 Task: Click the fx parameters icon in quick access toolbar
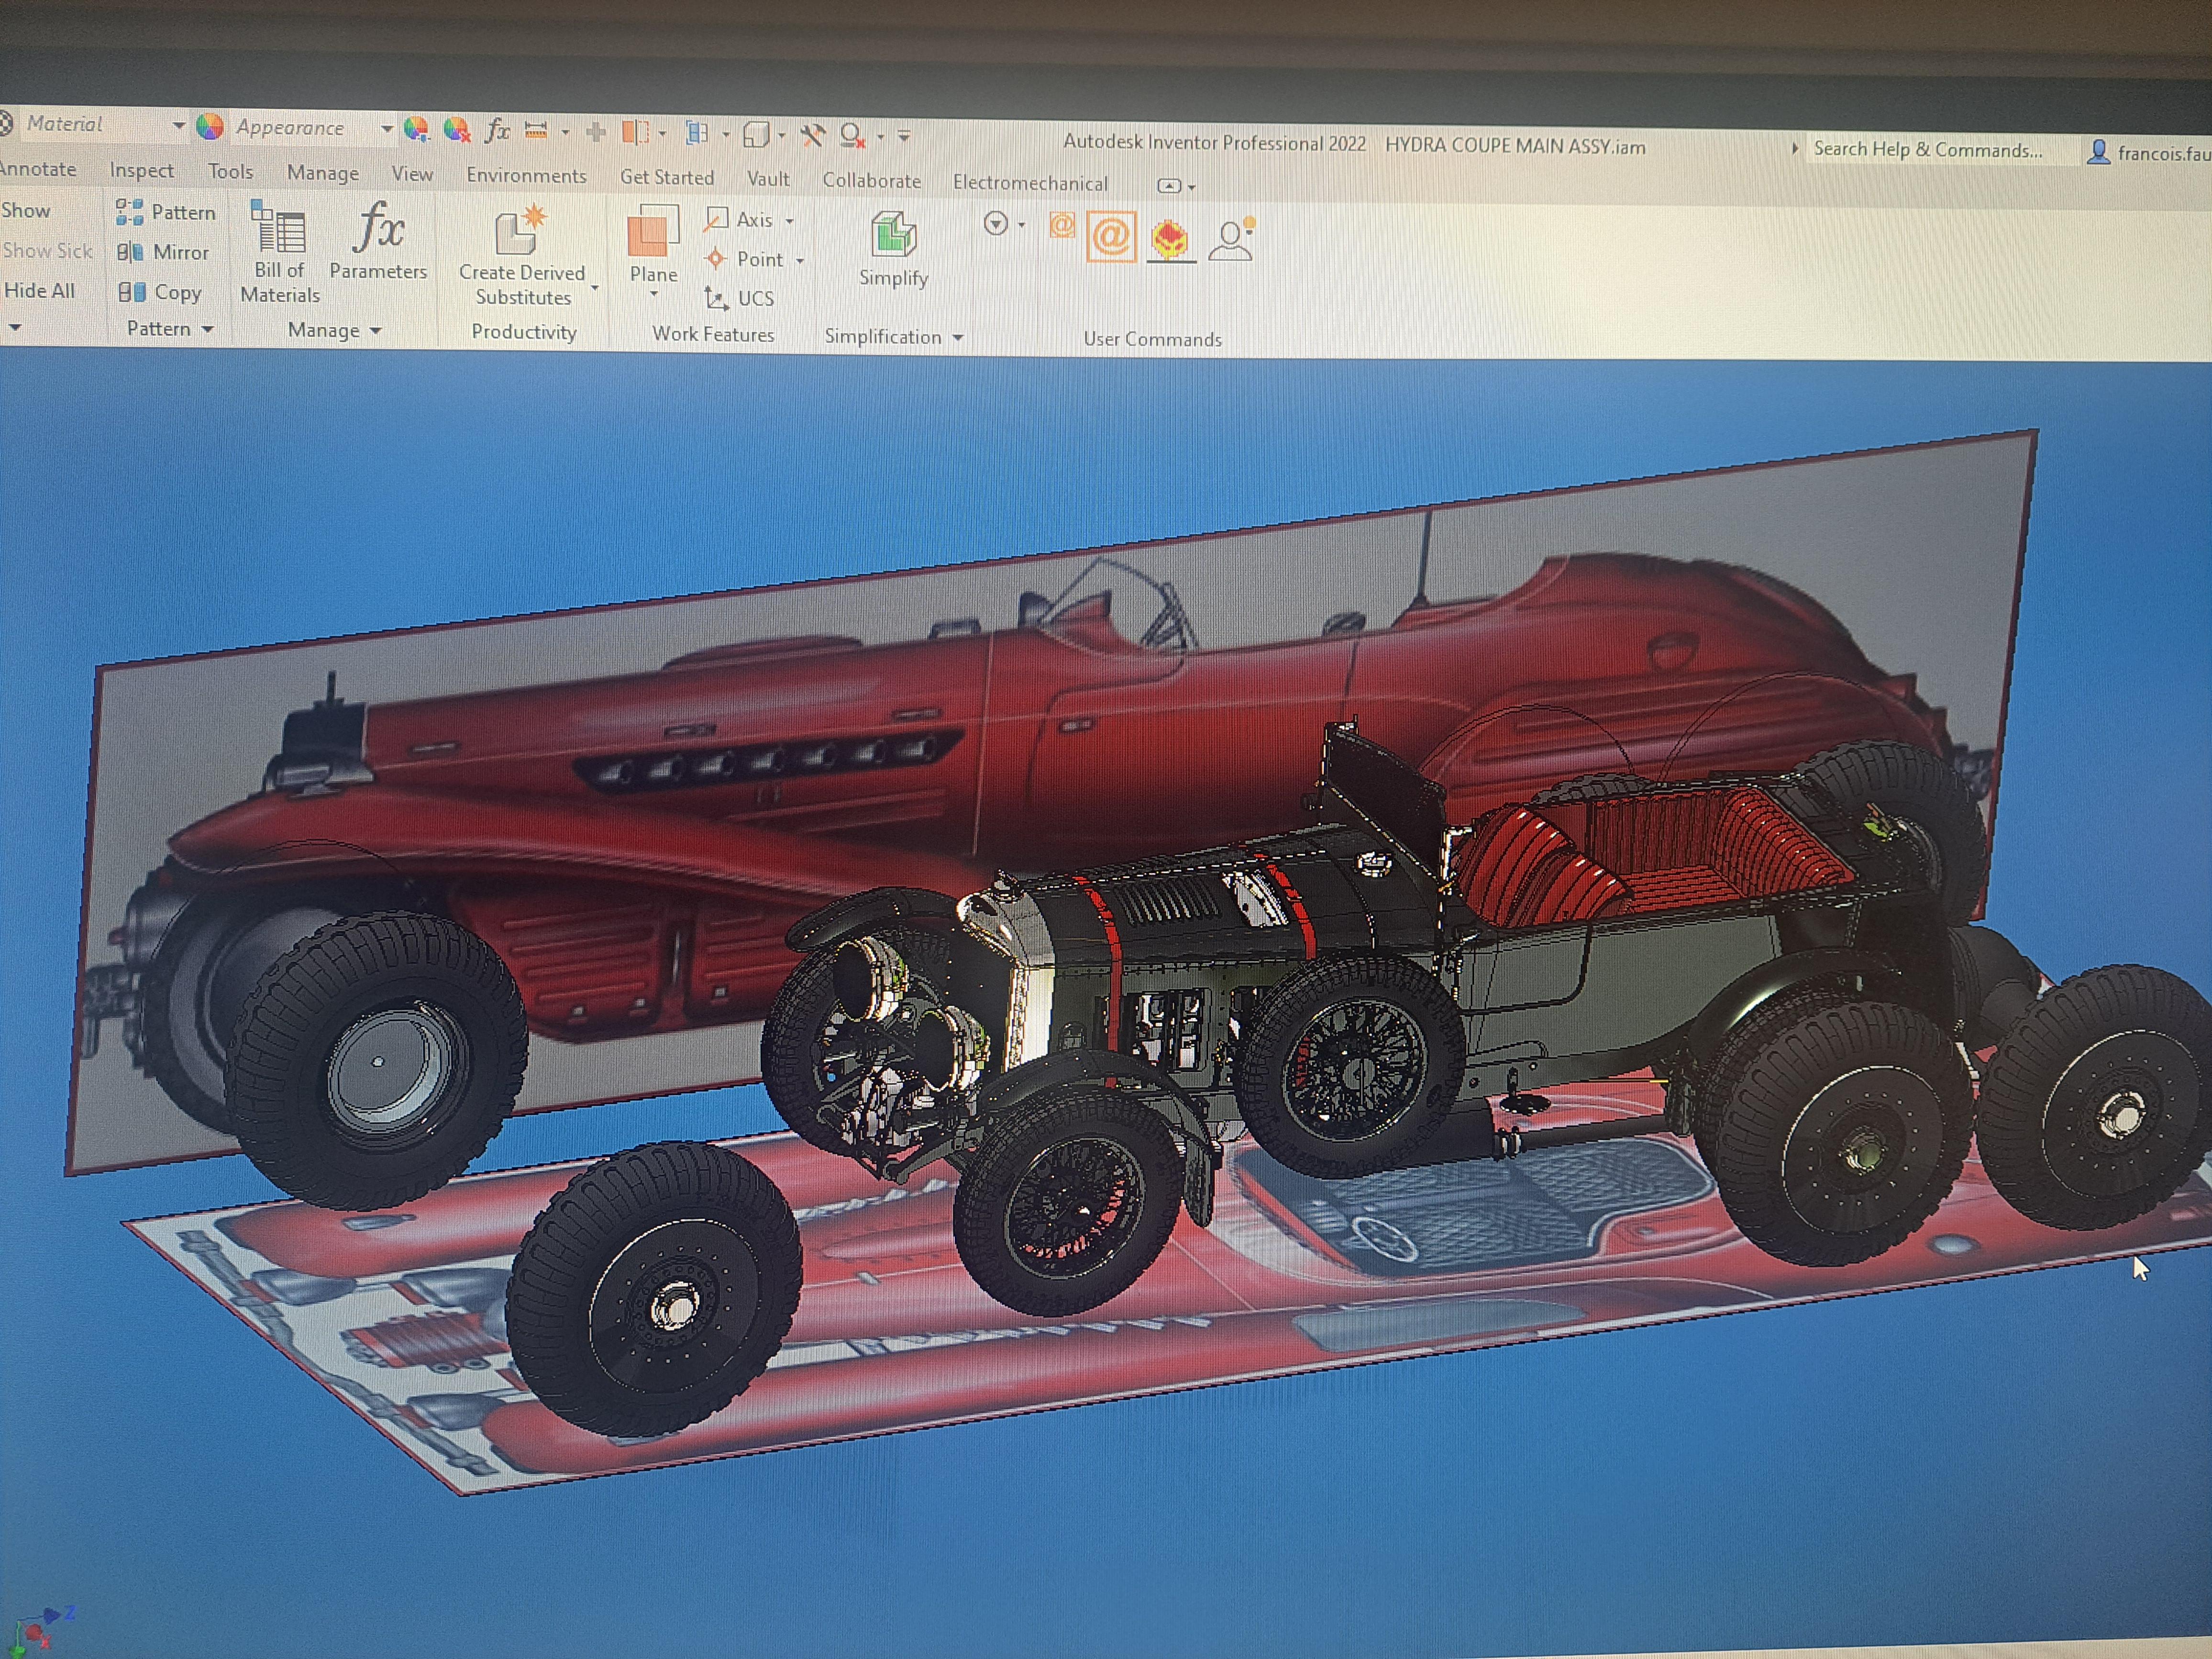pos(497,130)
